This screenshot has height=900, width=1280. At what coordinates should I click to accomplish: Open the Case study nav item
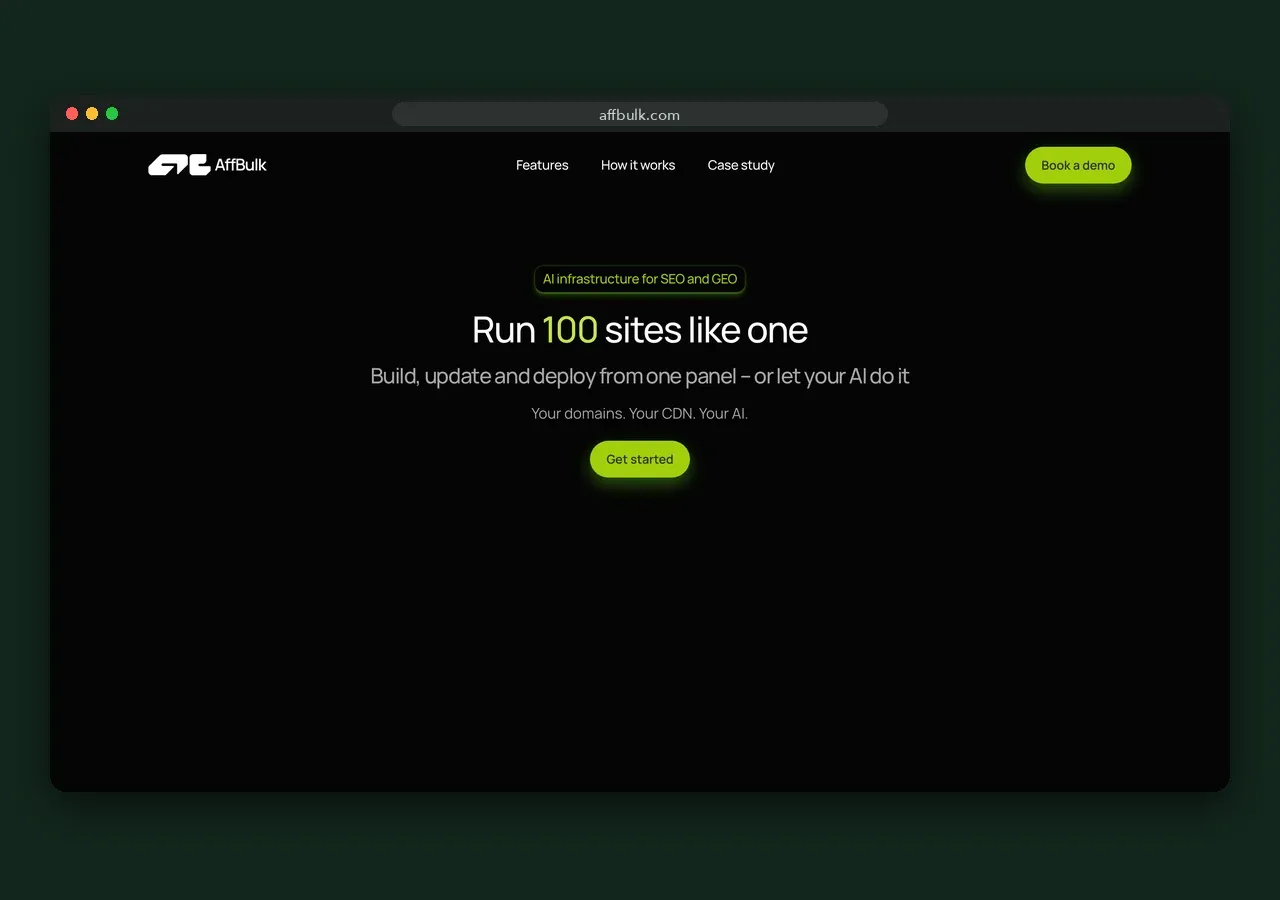[x=741, y=165]
